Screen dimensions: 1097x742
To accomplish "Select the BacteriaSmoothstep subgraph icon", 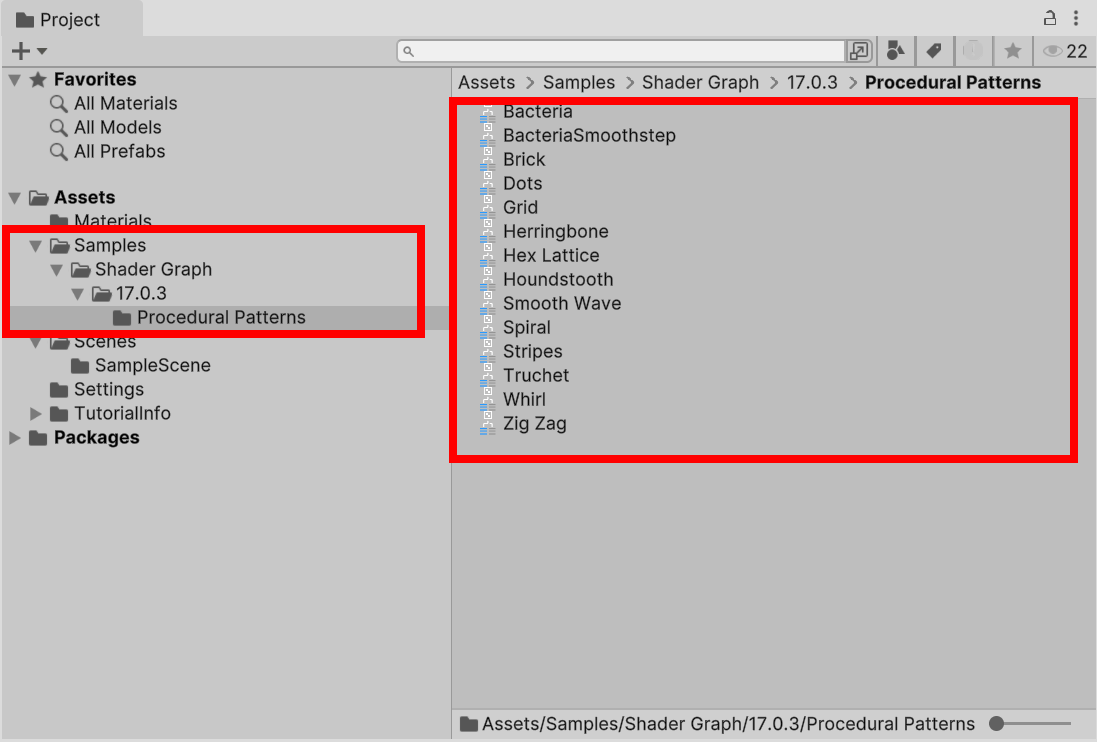I will point(488,136).
